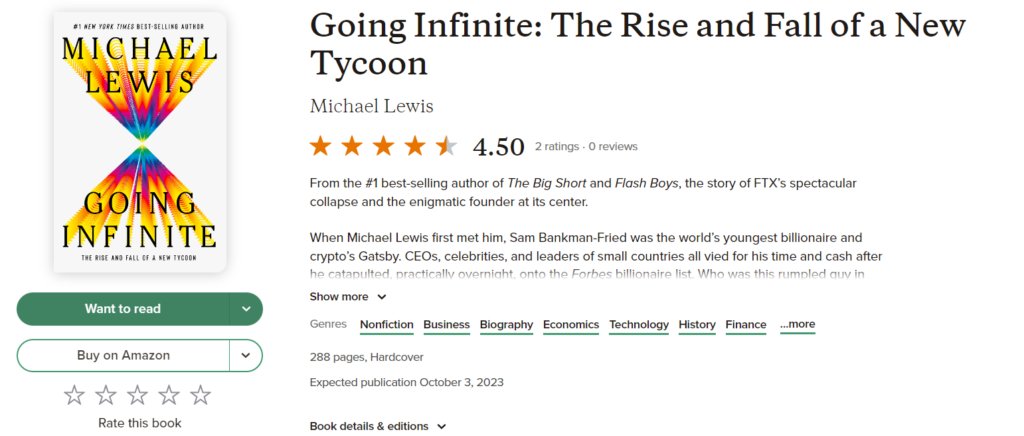The image size is (1024, 436).
Task: Go to the Biography genre
Action: (506, 325)
